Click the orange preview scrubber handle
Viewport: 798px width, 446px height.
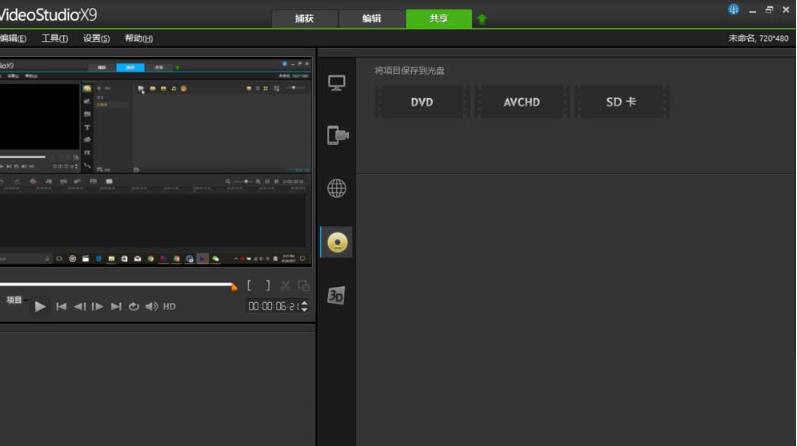click(234, 287)
